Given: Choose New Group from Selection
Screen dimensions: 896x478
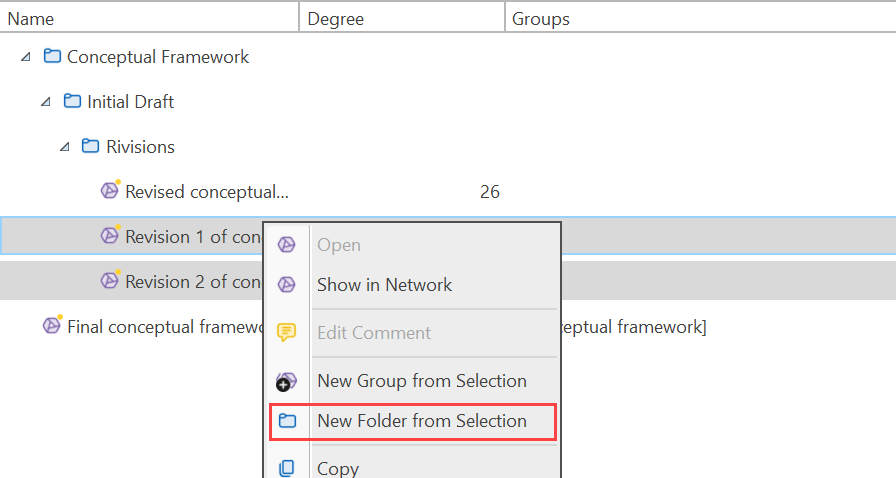Looking at the screenshot, I should (421, 381).
